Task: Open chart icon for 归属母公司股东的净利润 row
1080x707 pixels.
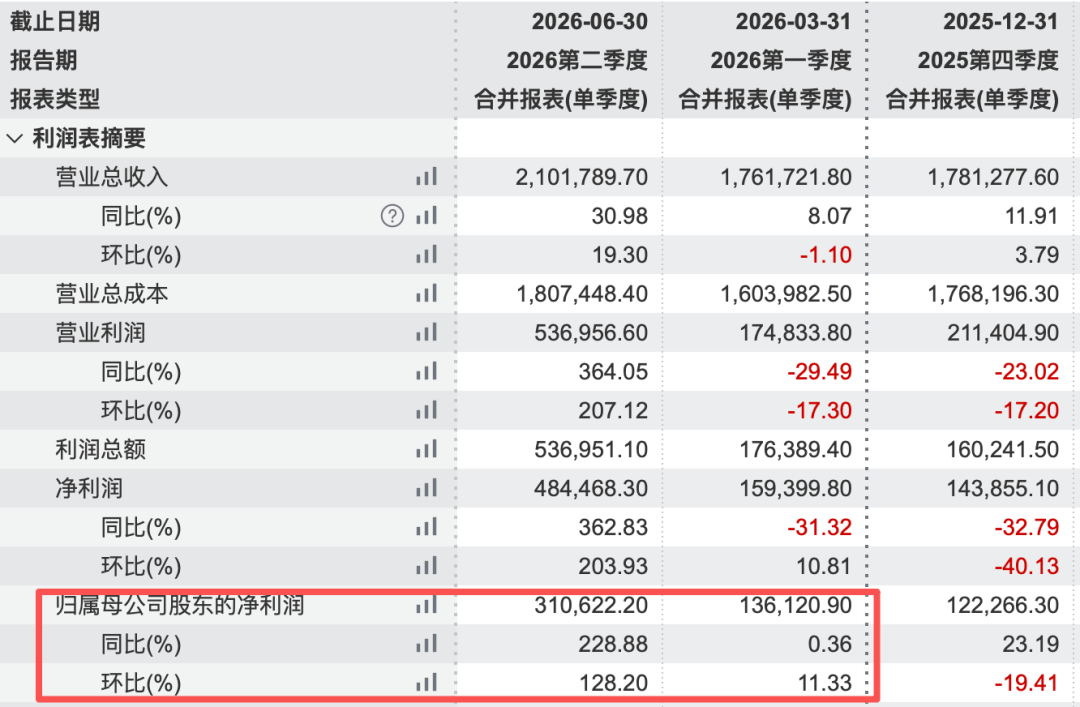Action: 426,606
